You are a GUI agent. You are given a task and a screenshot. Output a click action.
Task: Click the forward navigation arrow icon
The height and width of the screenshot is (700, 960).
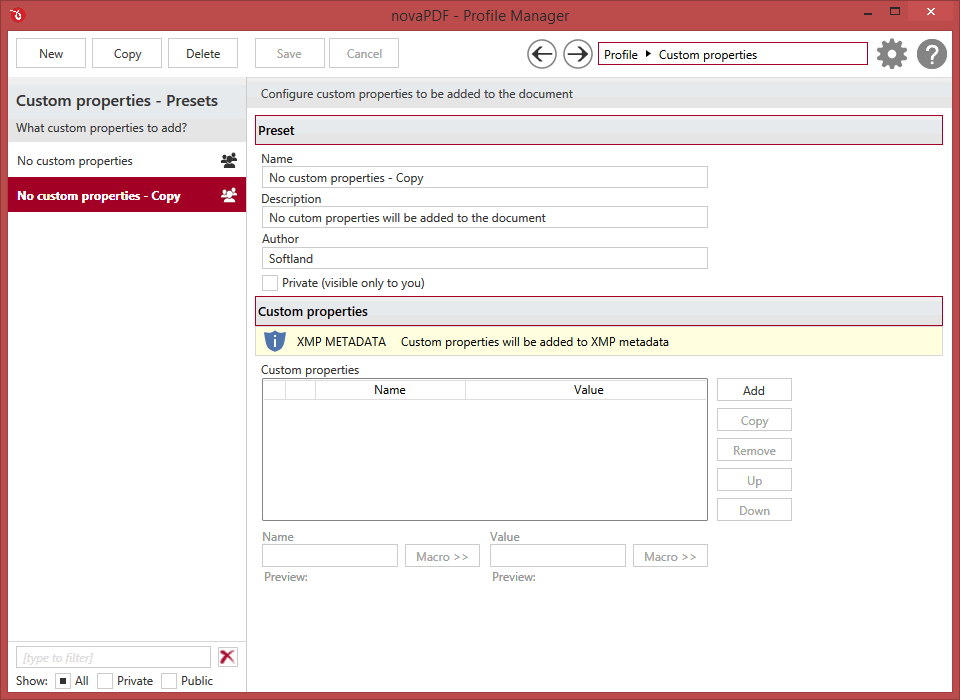coord(577,55)
